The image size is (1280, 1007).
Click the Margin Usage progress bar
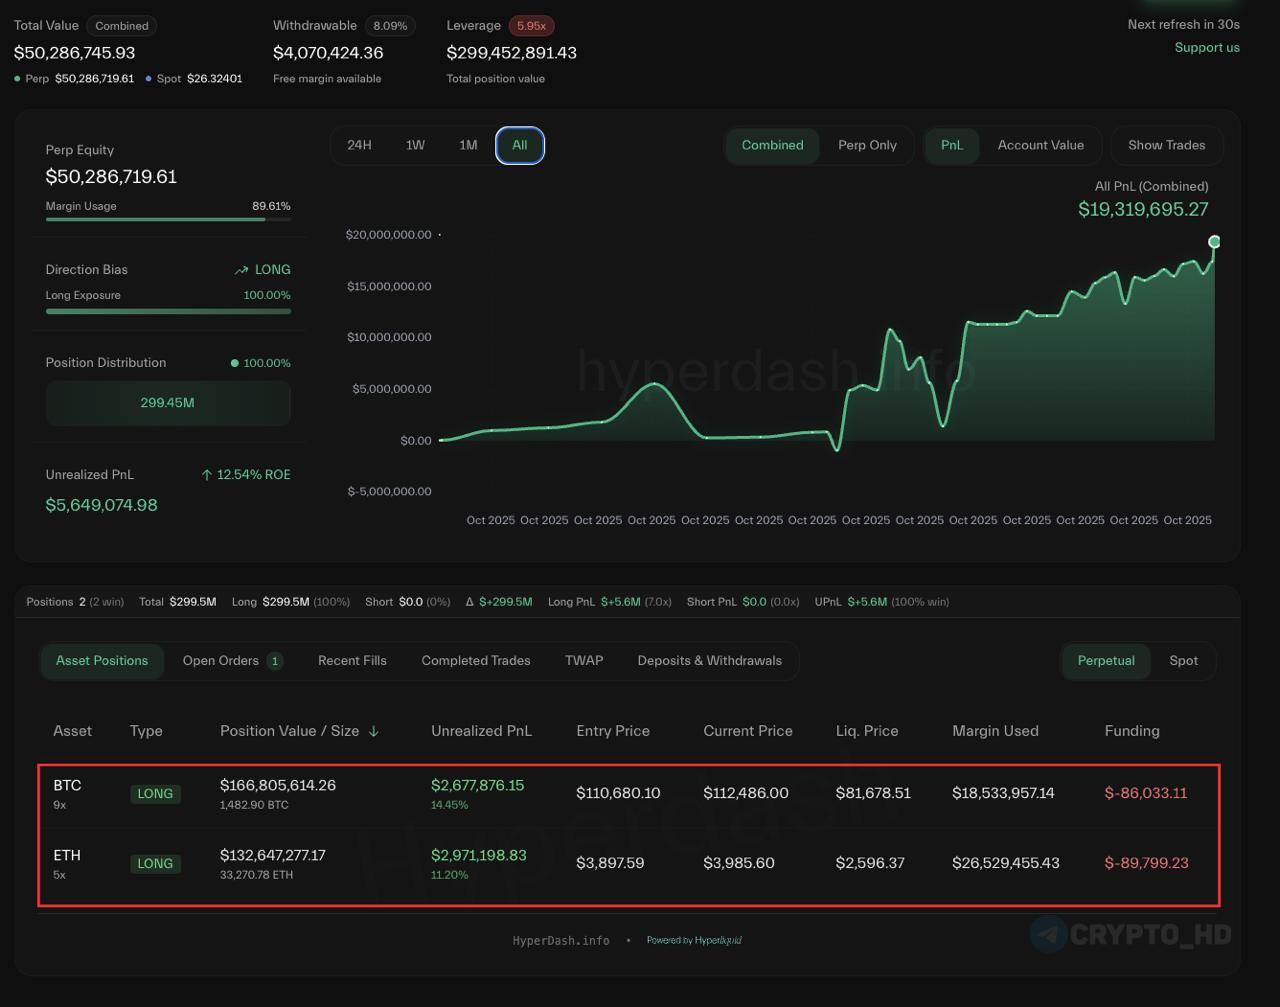(x=168, y=219)
